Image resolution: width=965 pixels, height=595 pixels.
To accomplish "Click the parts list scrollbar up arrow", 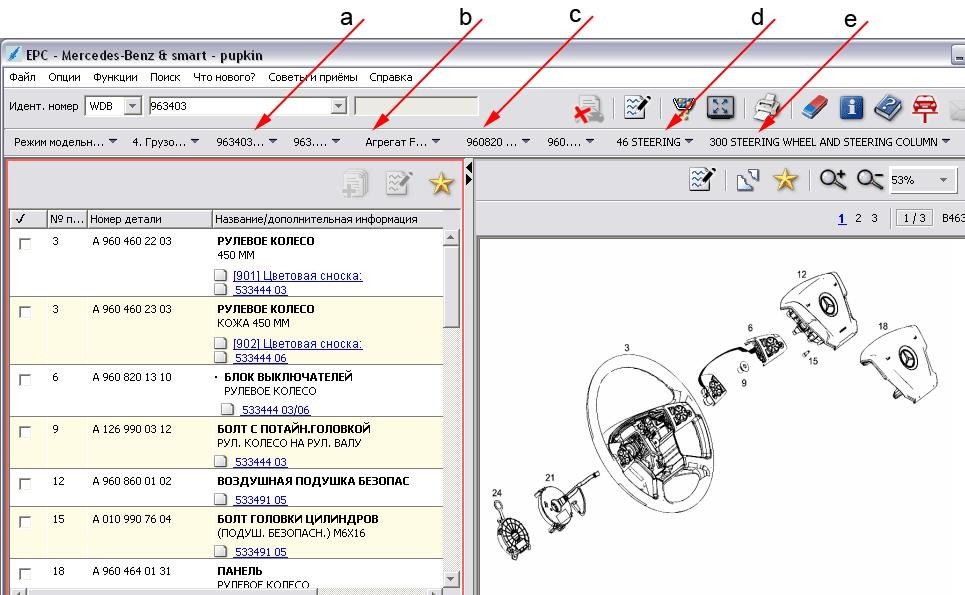I will 451,237.
